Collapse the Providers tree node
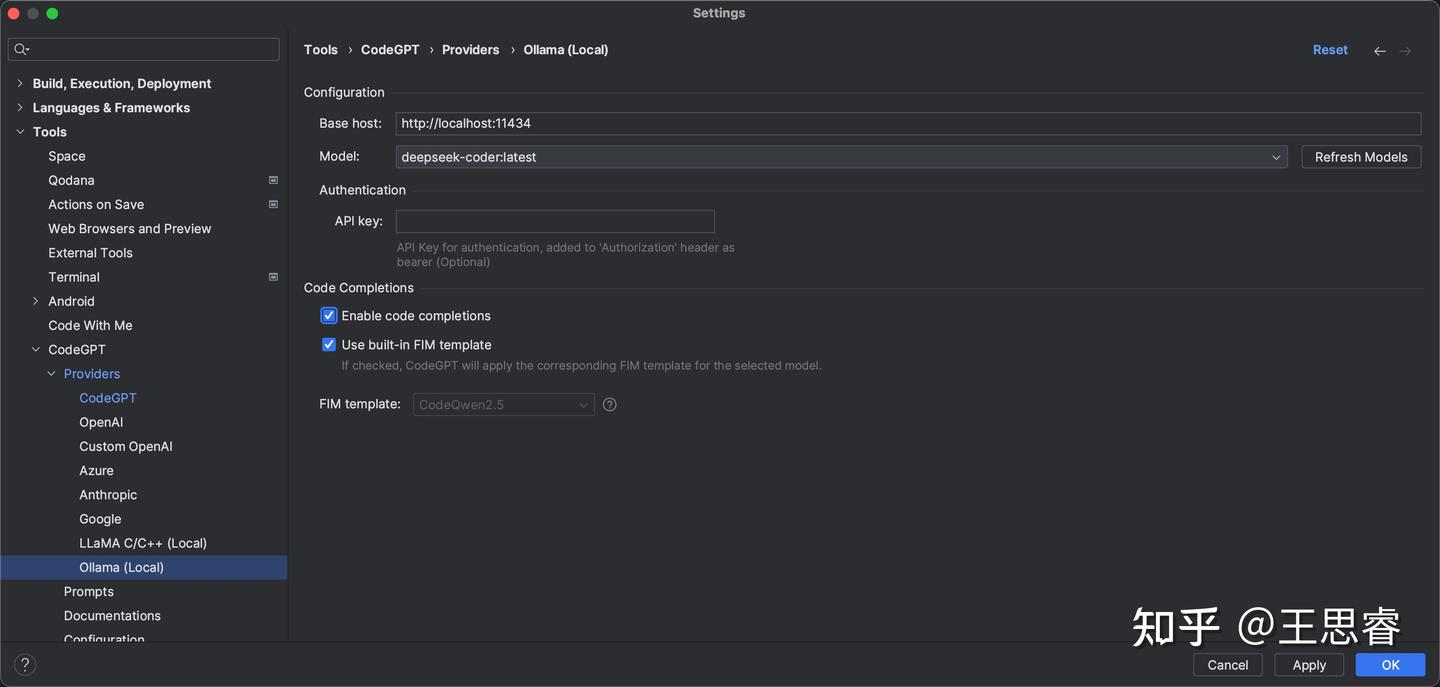 [52, 374]
